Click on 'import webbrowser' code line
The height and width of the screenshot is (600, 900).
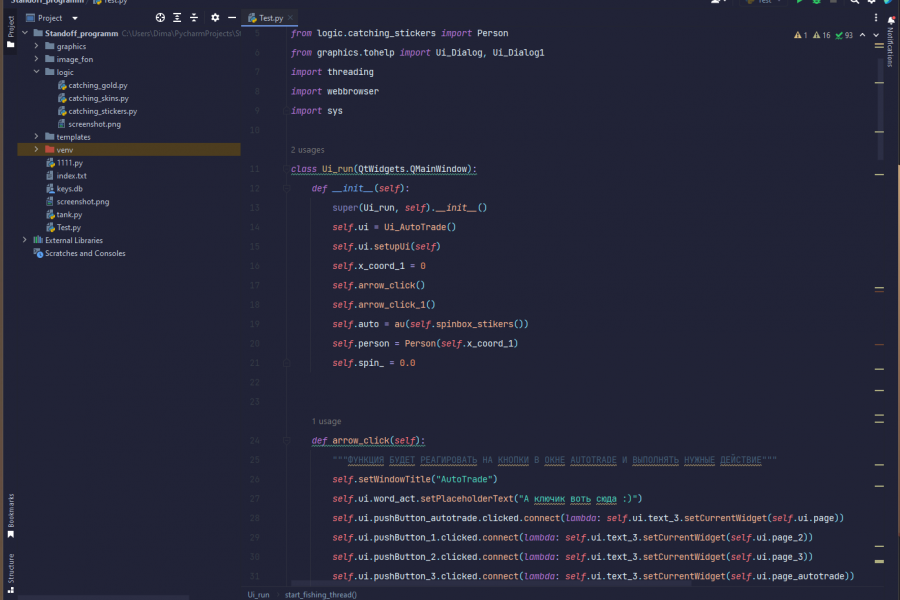pyautogui.click(x=335, y=91)
